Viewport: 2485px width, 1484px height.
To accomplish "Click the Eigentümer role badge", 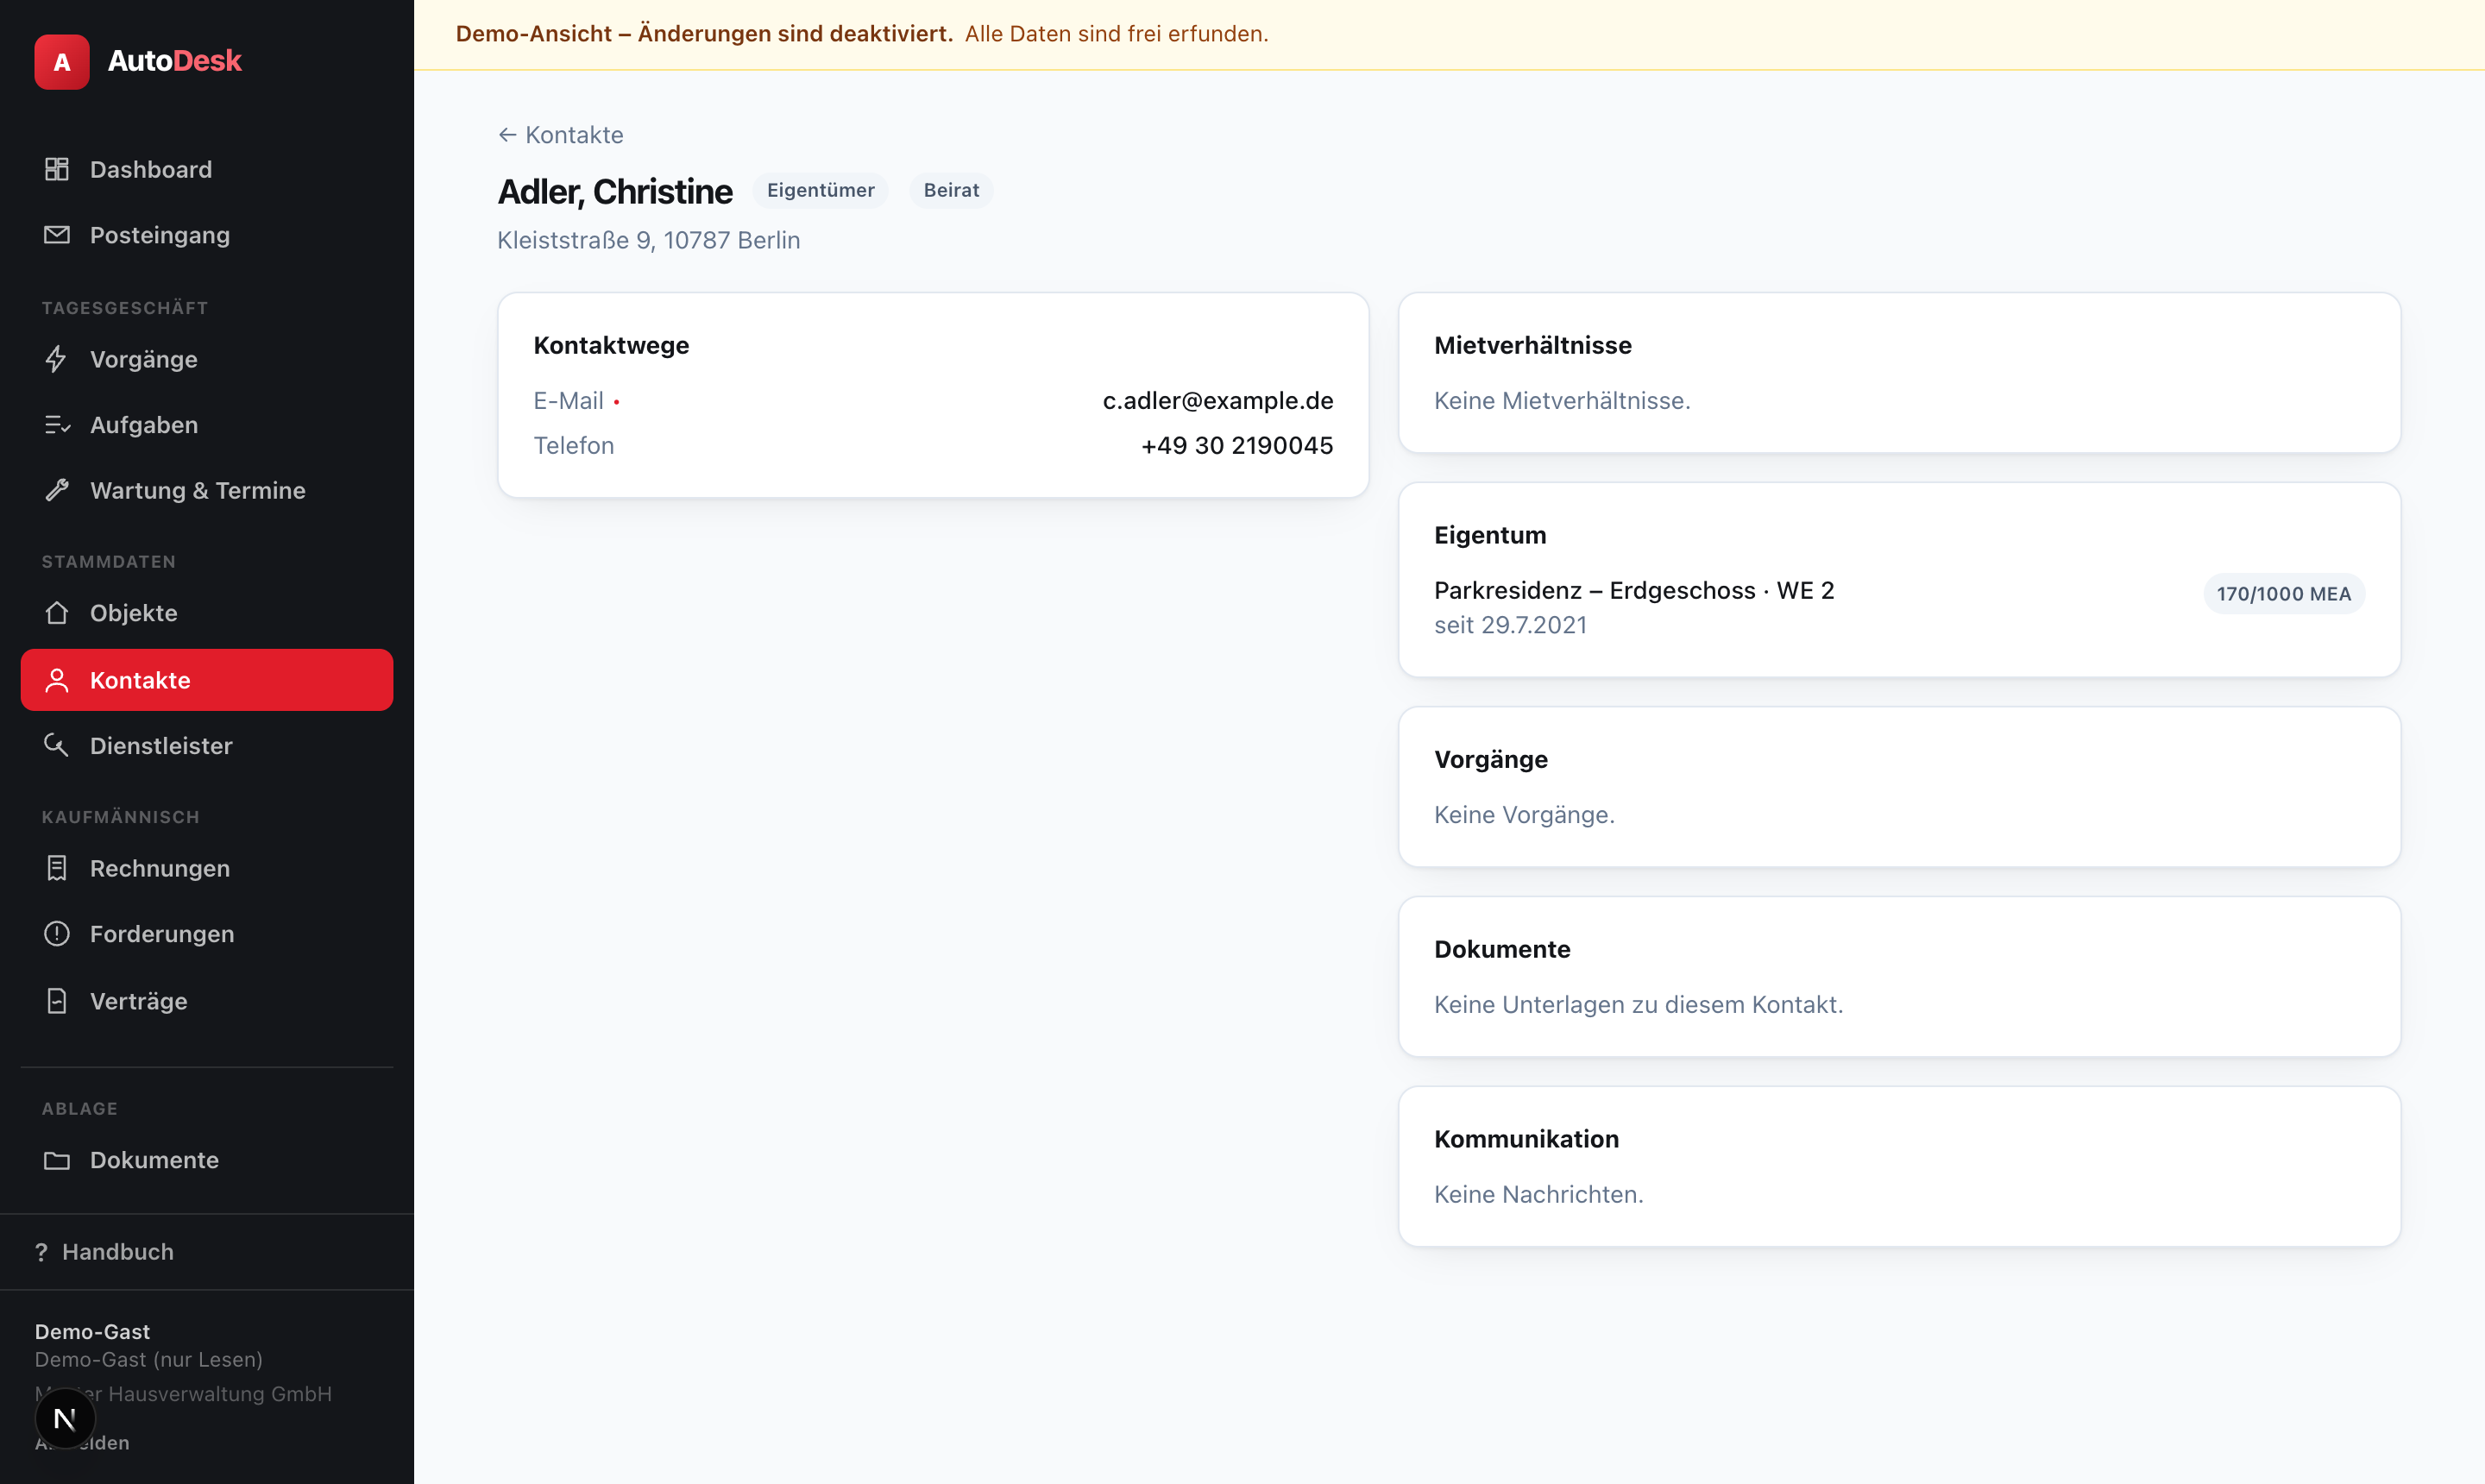I will click(x=821, y=190).
